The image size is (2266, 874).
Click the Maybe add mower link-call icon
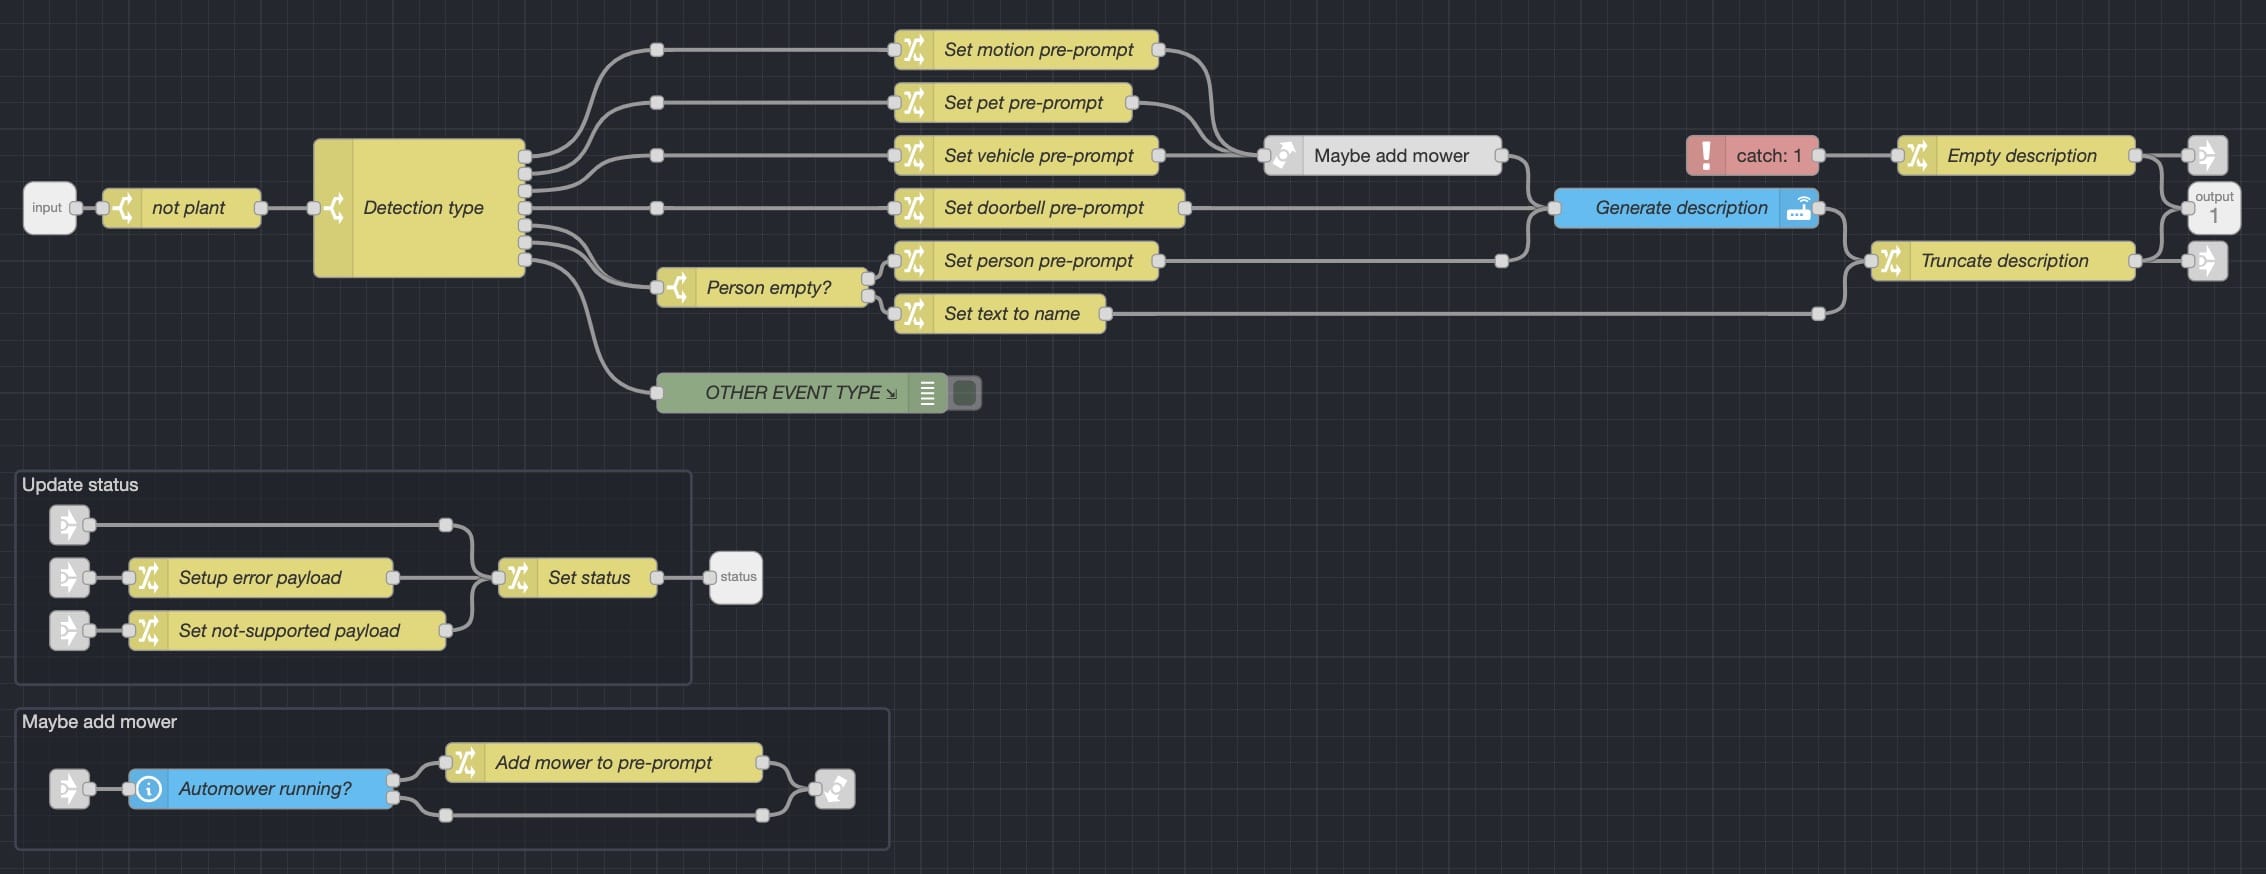(1284, 156)
